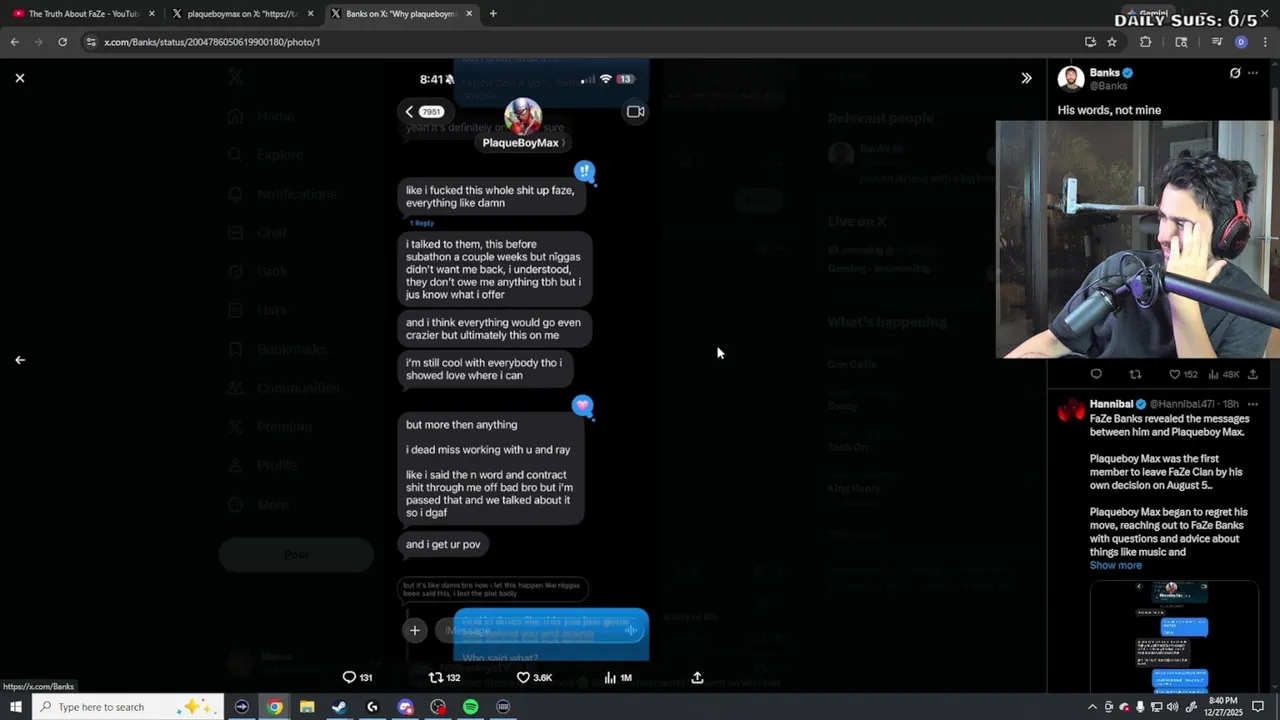Open Hannibal's attached screenshot thumbnail
The width and height of the screenshot is (1280, 720).
(x=1173, y=636)
